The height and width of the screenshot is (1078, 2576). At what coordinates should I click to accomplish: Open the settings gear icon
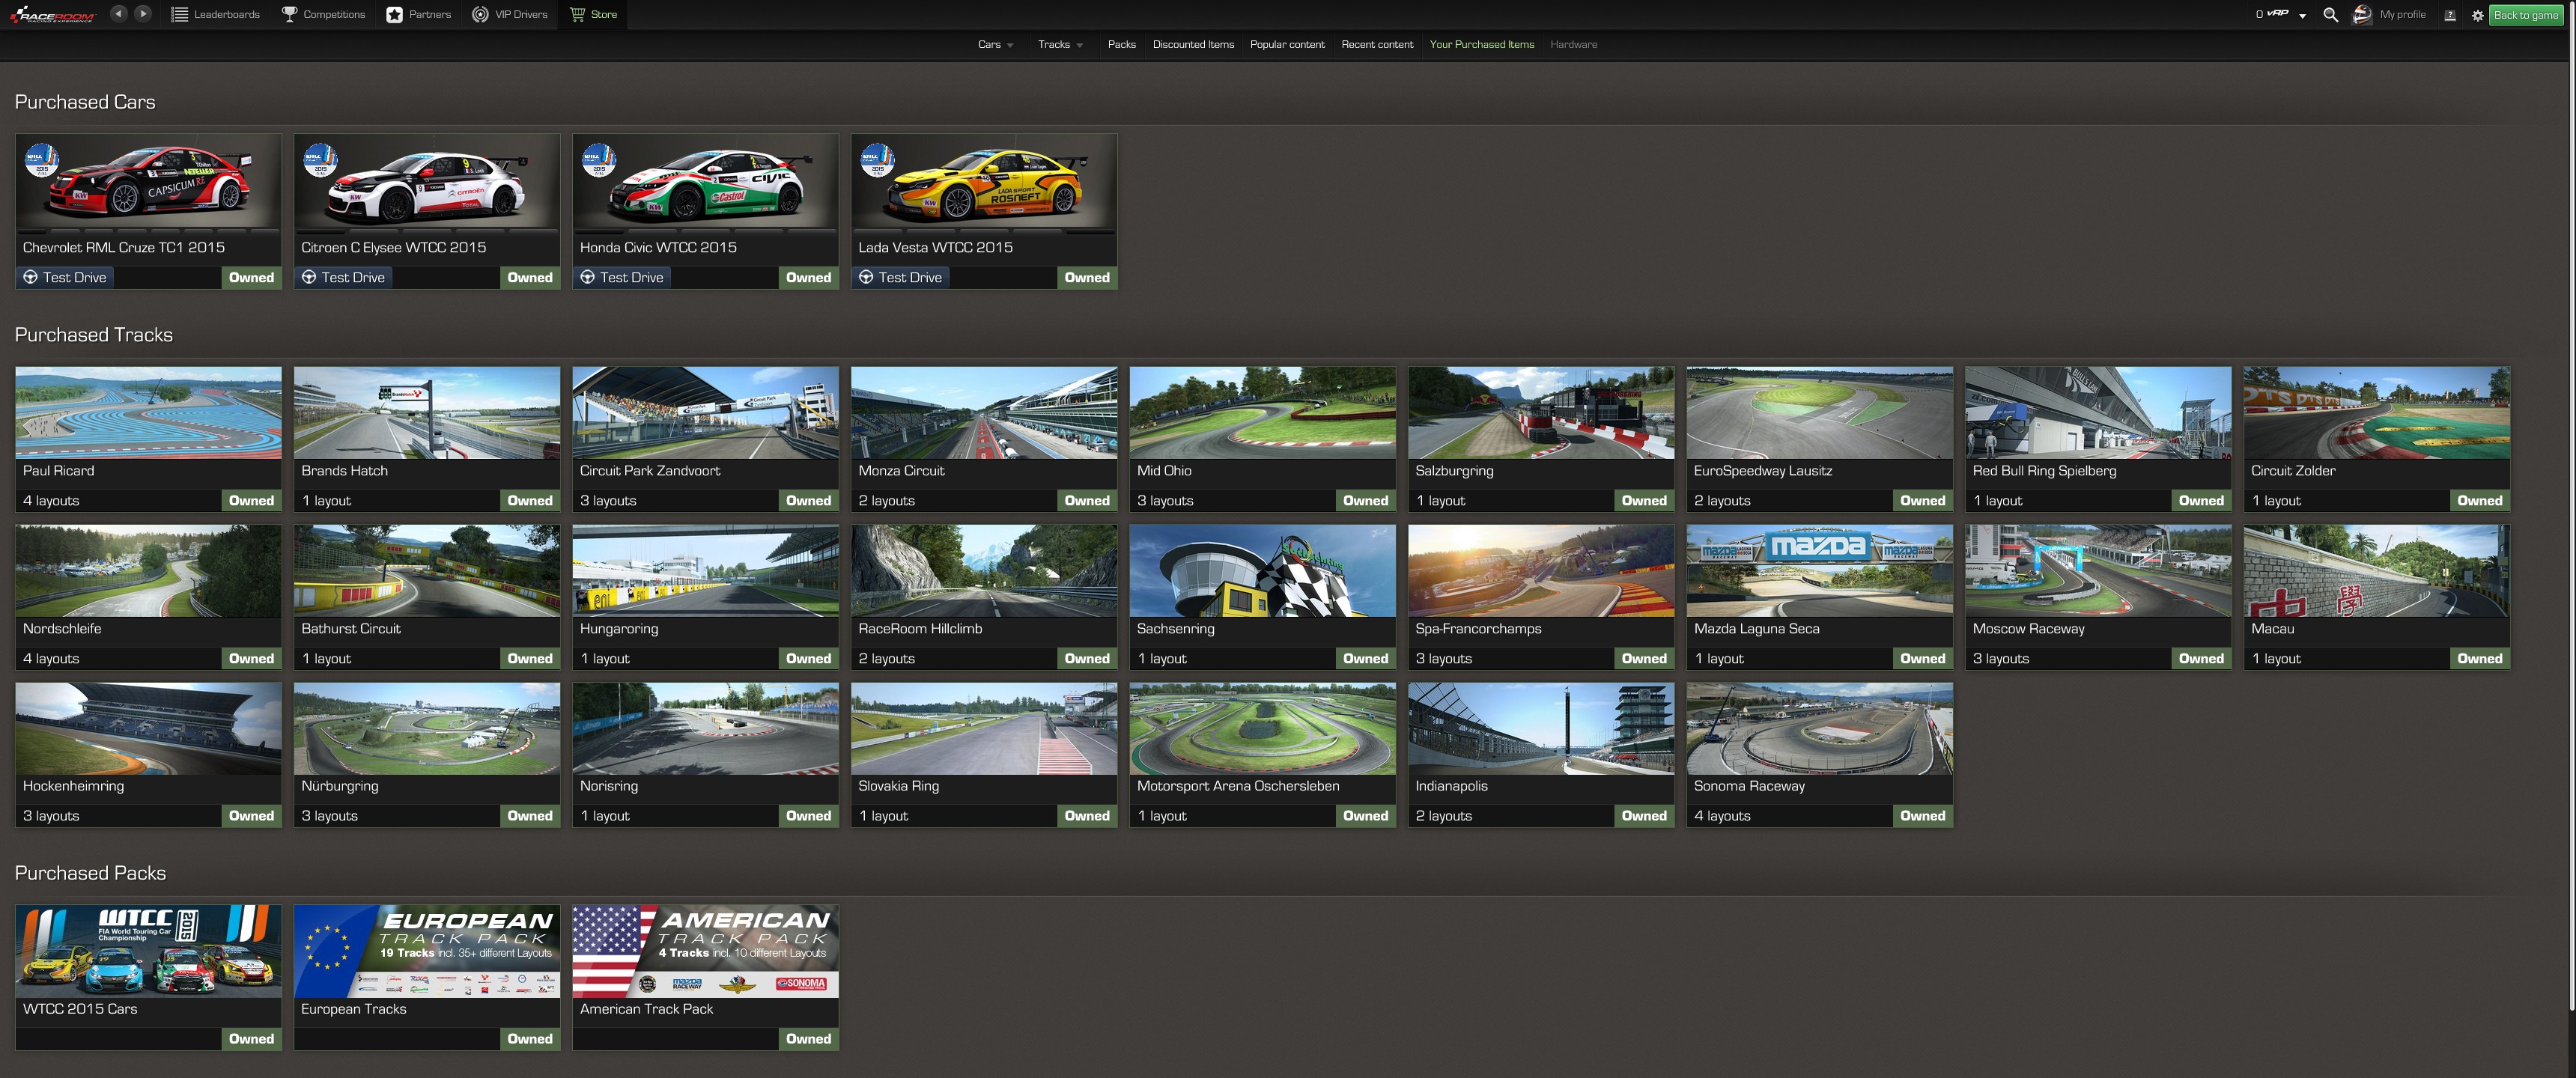point(2477,15)
